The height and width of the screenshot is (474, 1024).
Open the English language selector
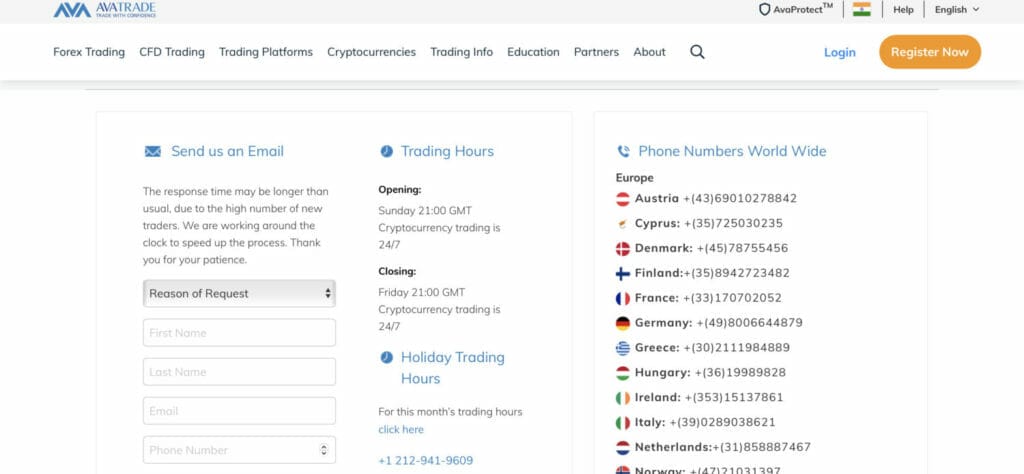coord(957,10)
